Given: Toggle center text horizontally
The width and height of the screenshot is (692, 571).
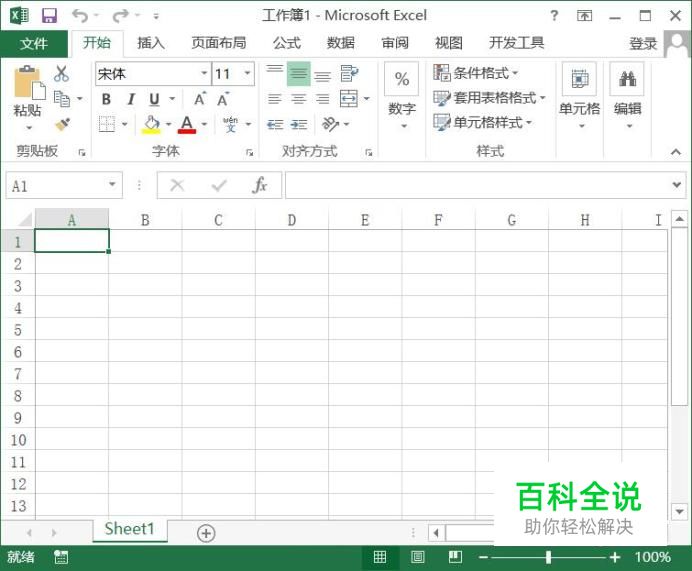Looking at the screenshot, I should point(299,99).
